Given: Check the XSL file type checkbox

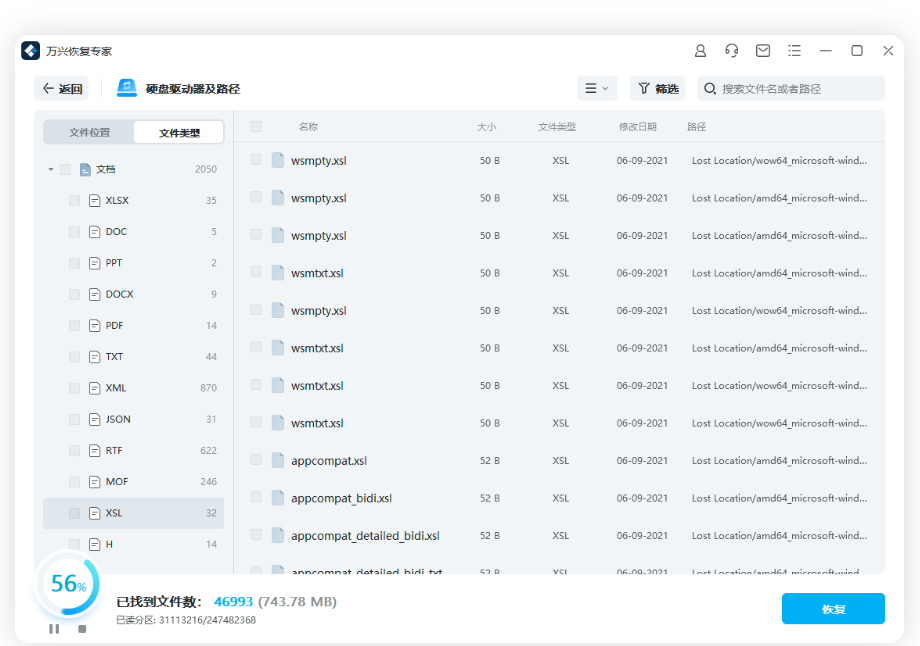Looking at the screenshot, I should [x=73, y=512].
